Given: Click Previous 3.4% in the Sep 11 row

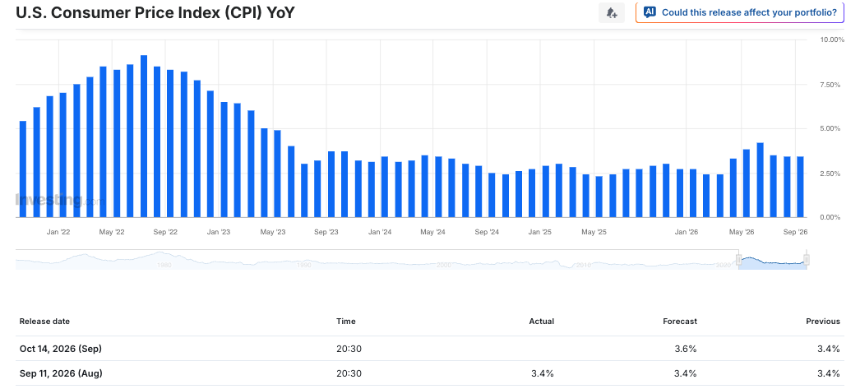Looking at the screenshot, I should coord(829,374).
